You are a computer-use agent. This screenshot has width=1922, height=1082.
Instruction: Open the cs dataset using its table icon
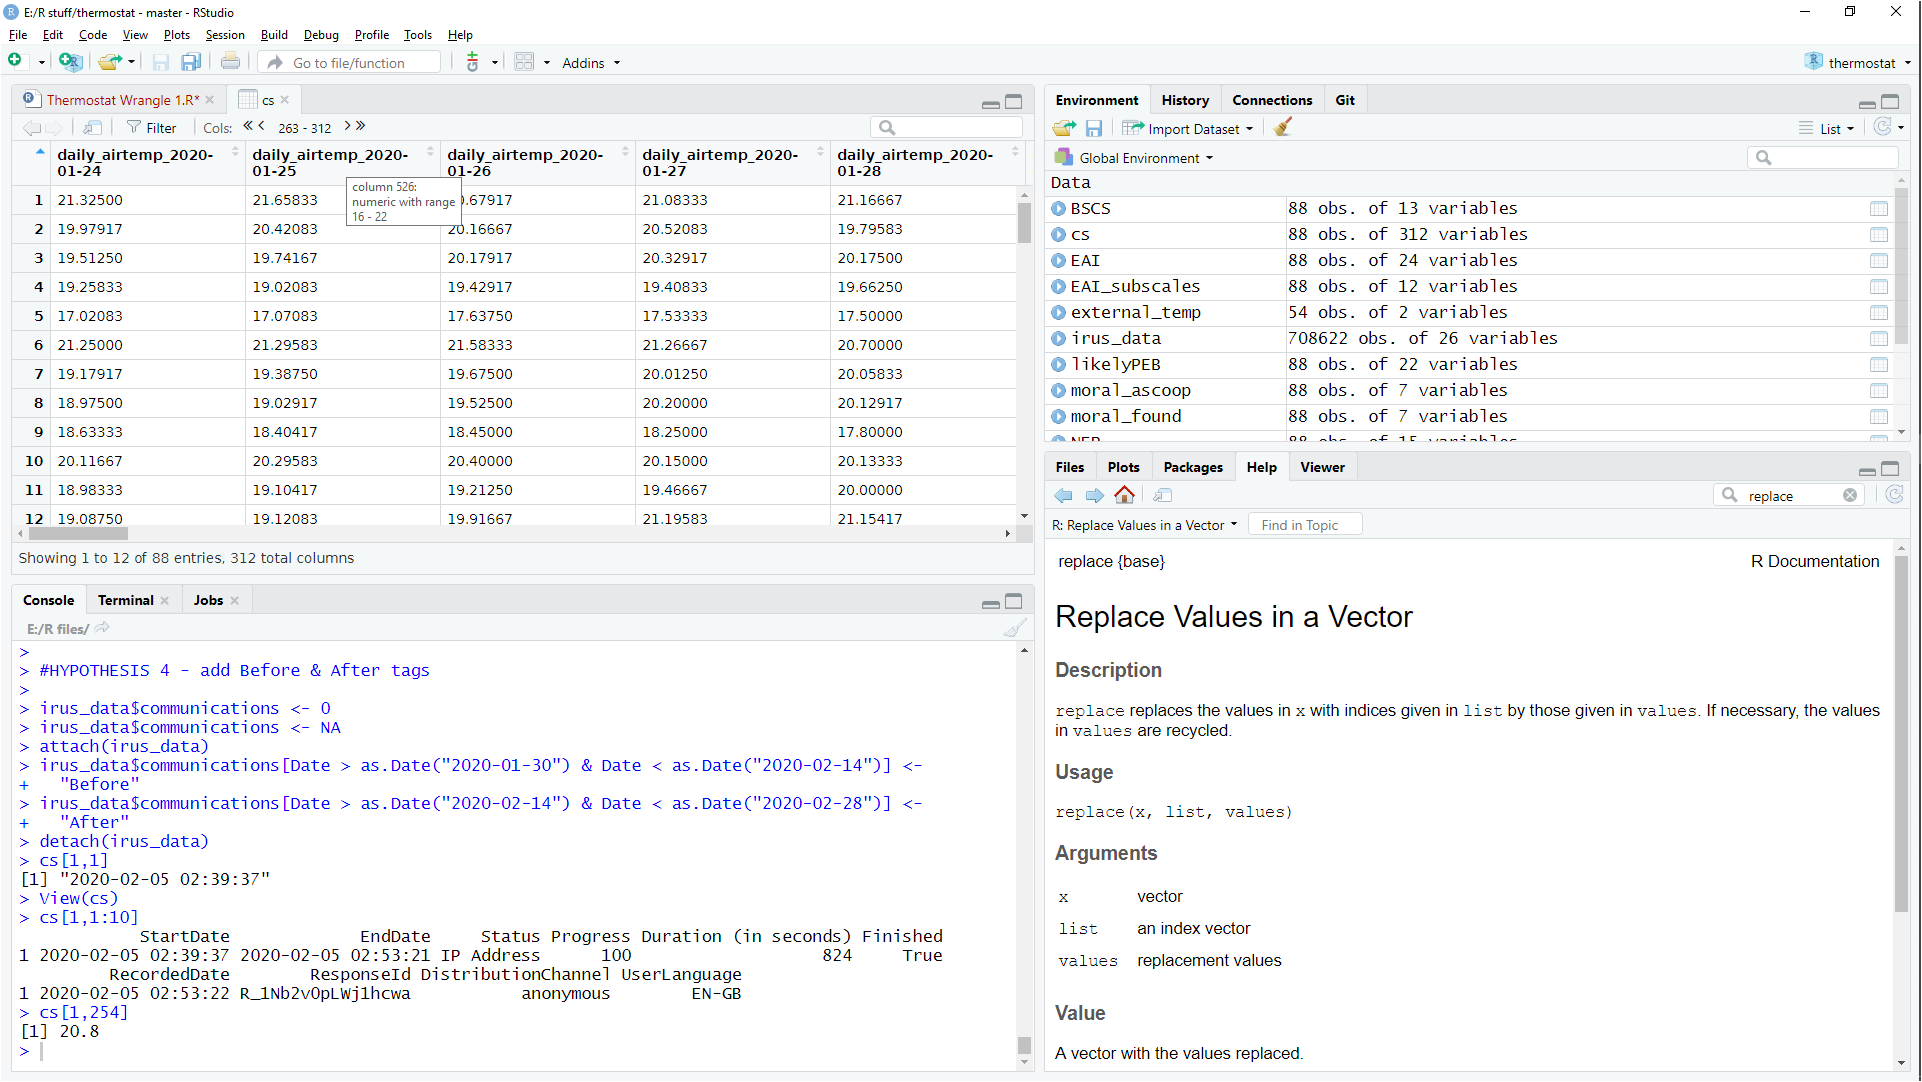click(1878, 235)
